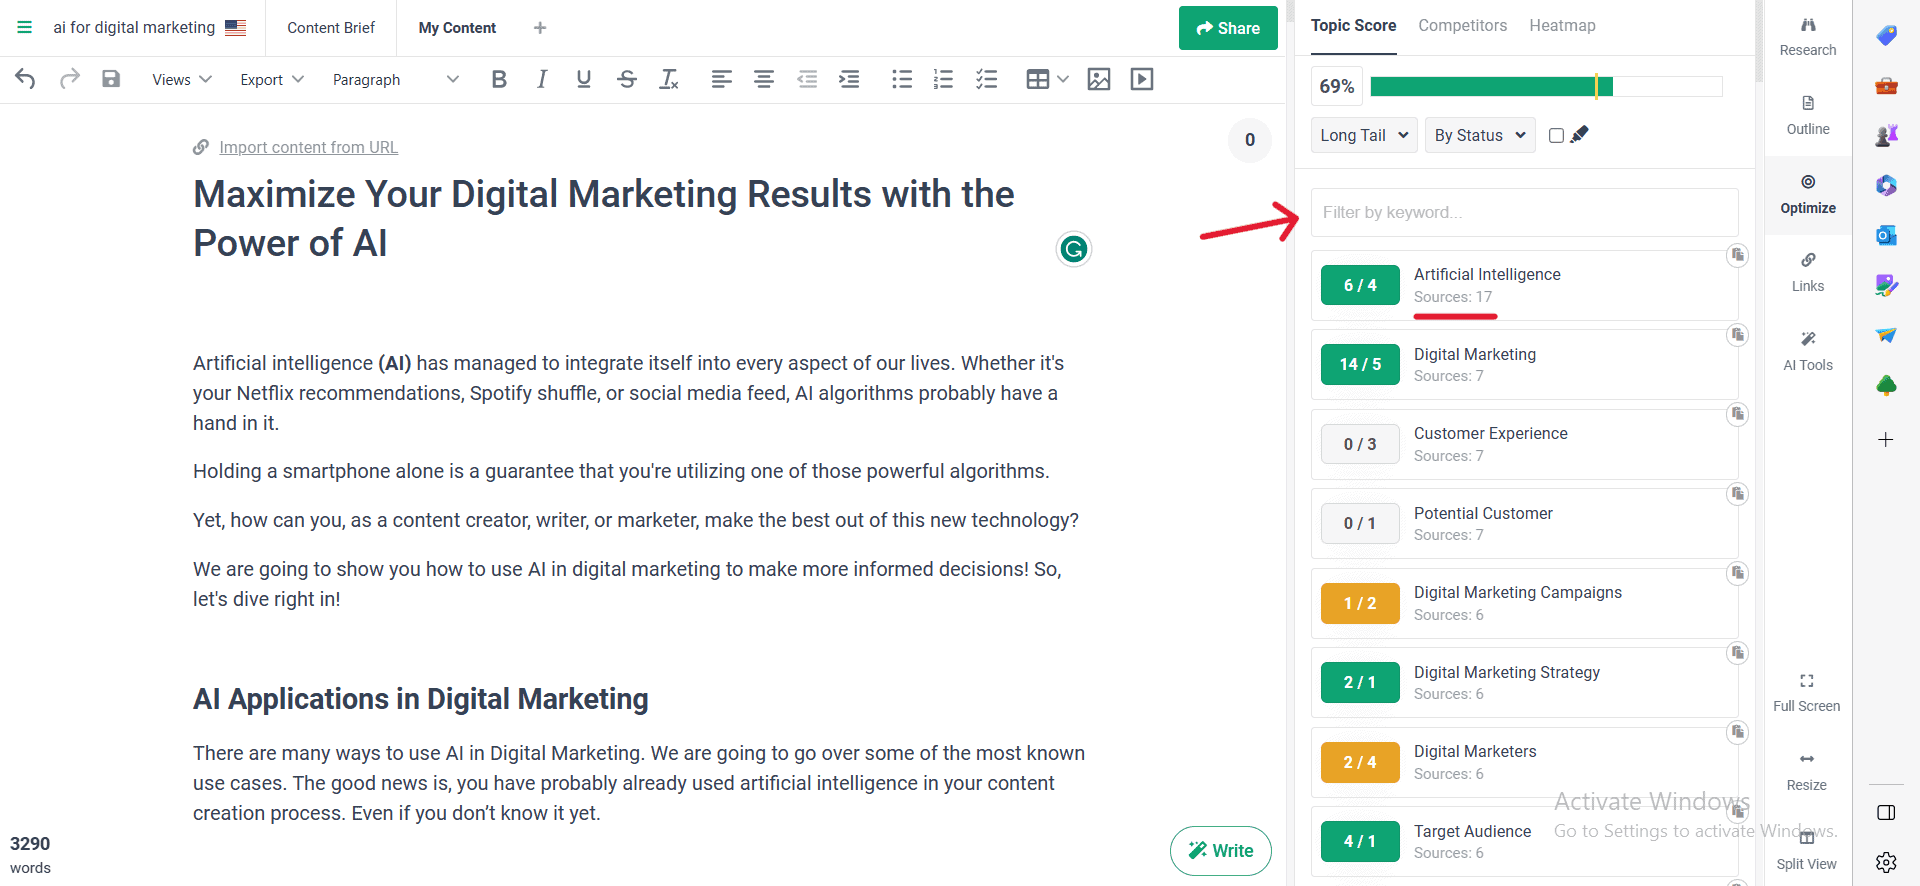This screenshot has height=886, width=1920.
Task: Select the My Content tab
Action: click(x=457, y=28)
